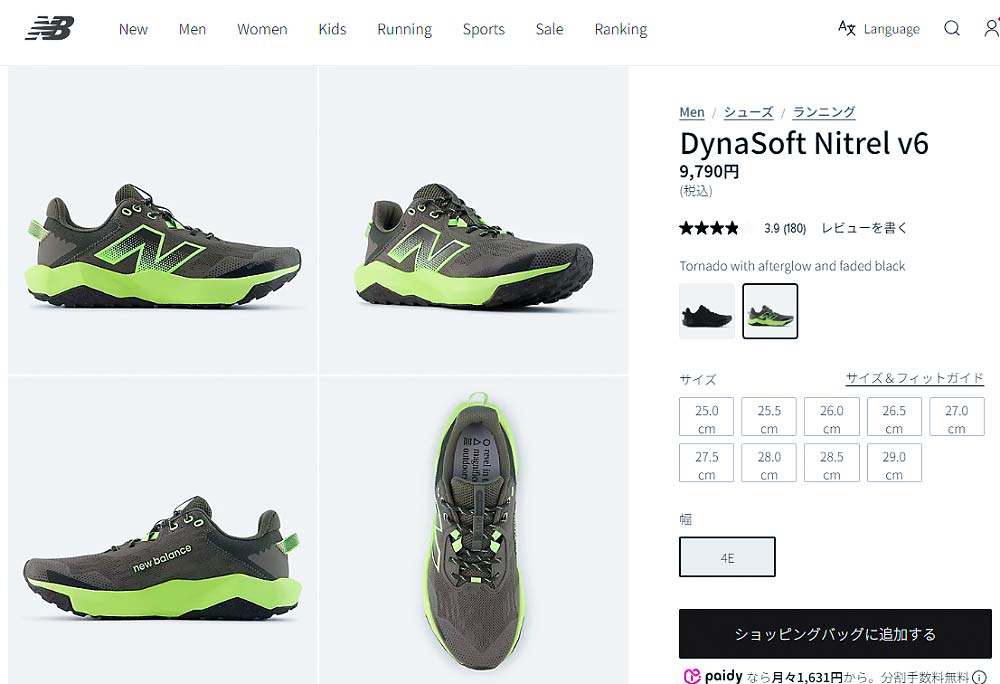This screenshot has width=1000, height=684.
Task: Open the top-down shoe image
Action: click(x=474, y=530)
